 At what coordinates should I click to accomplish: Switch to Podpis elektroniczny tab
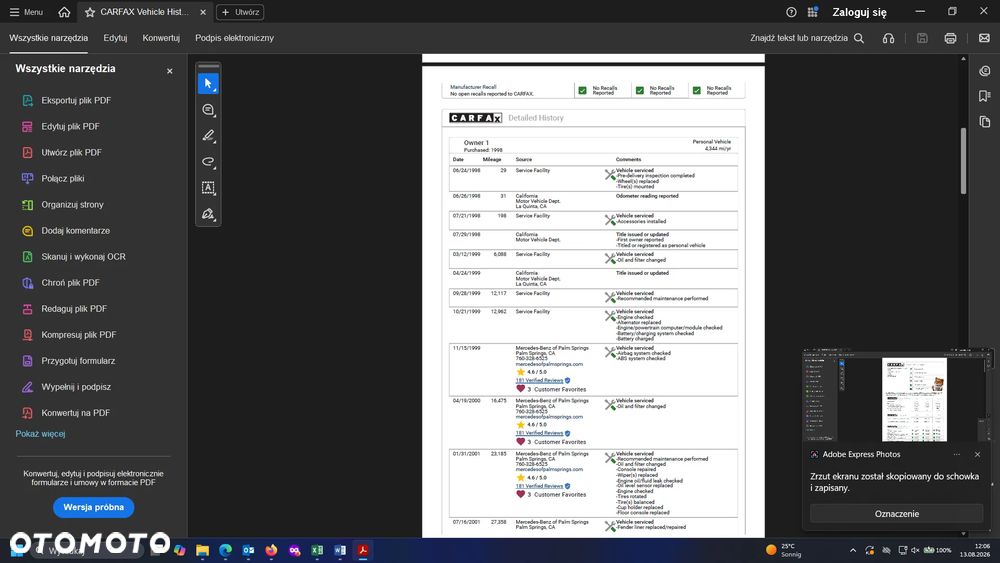[235, 38]
